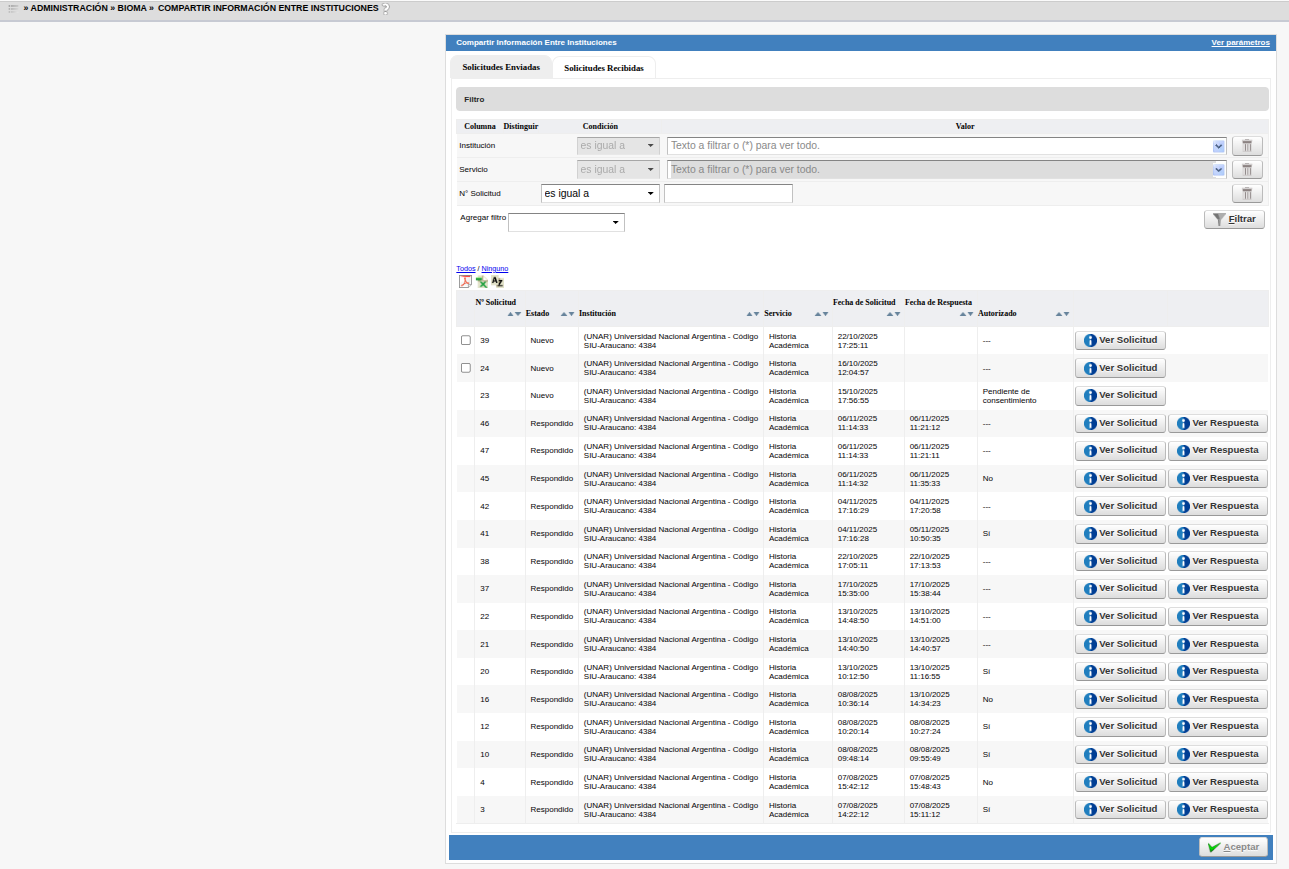Focus the N° Solicitud value input field
Viewport: 1289px width, 869px height.
coord(728,194)
